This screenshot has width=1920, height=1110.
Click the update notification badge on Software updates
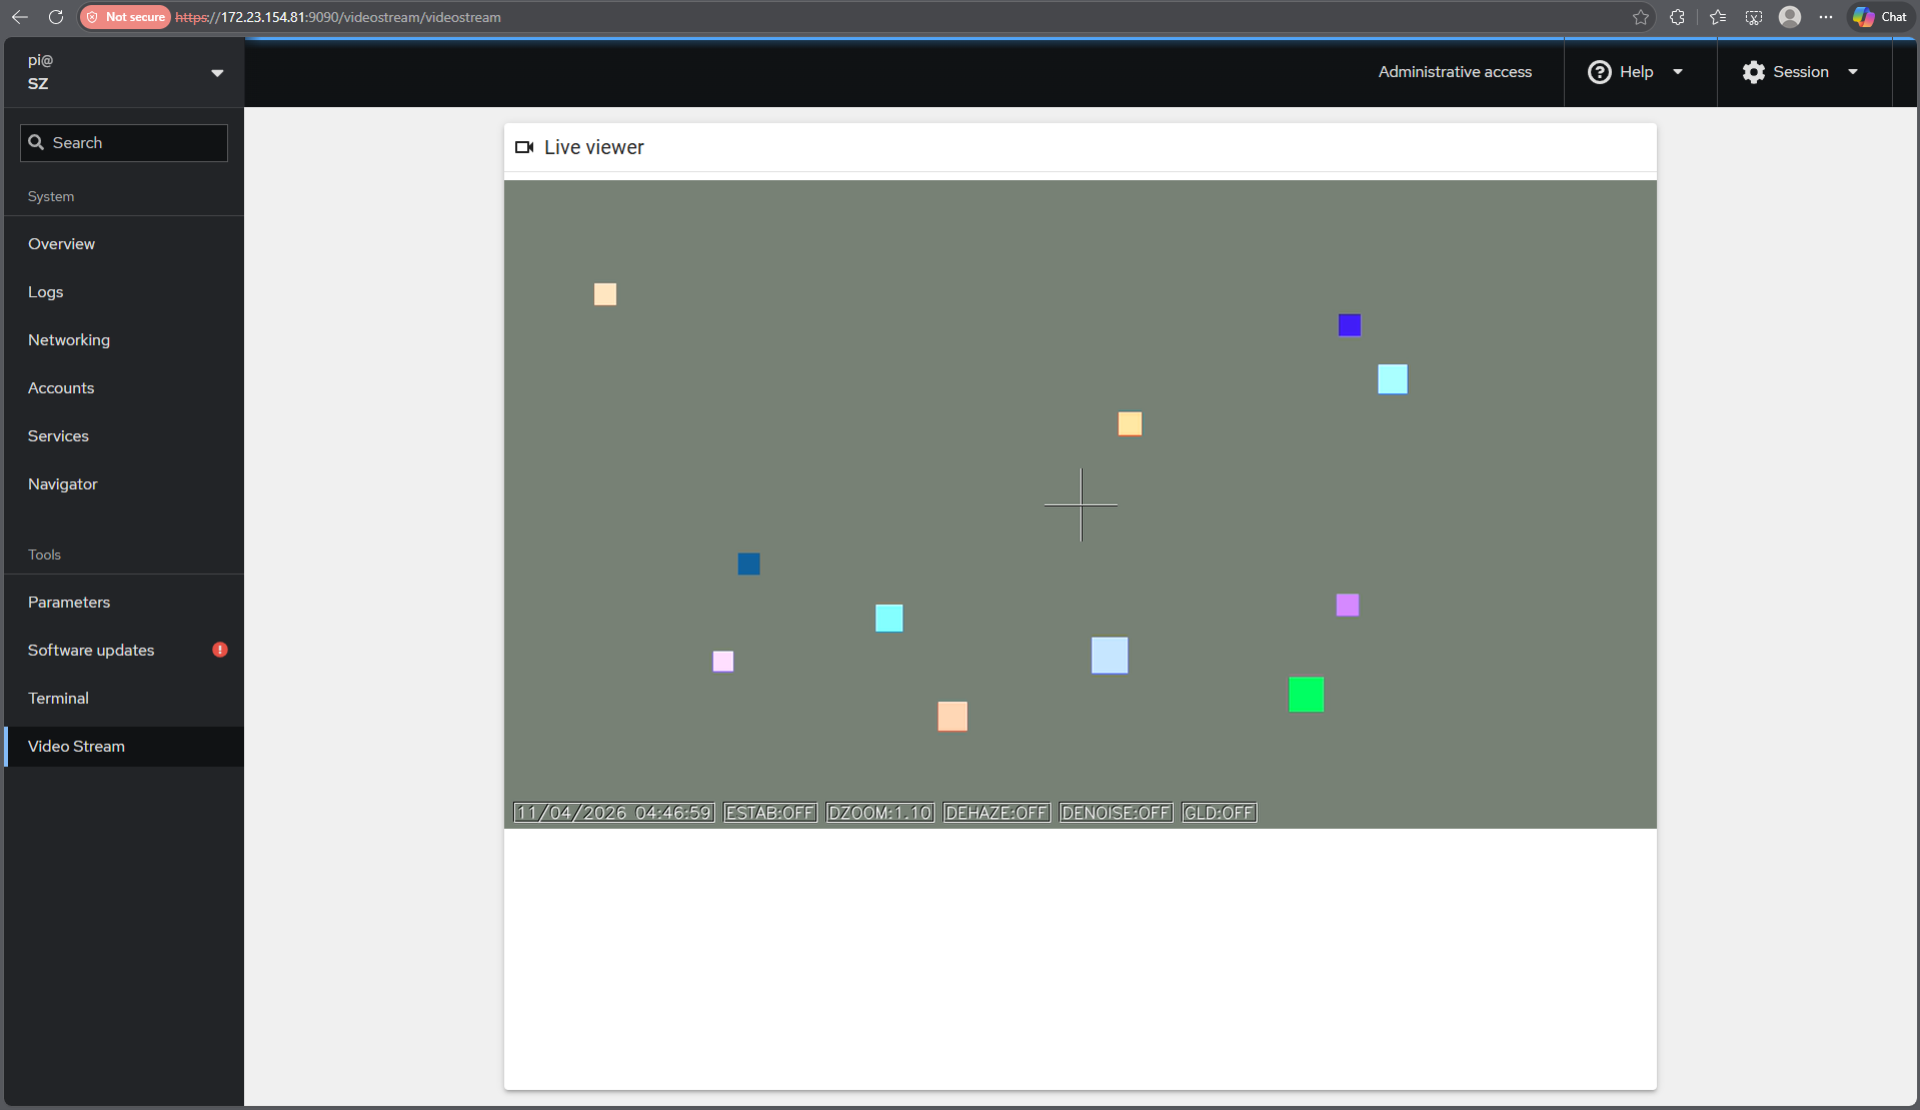(x=218, y=650)
